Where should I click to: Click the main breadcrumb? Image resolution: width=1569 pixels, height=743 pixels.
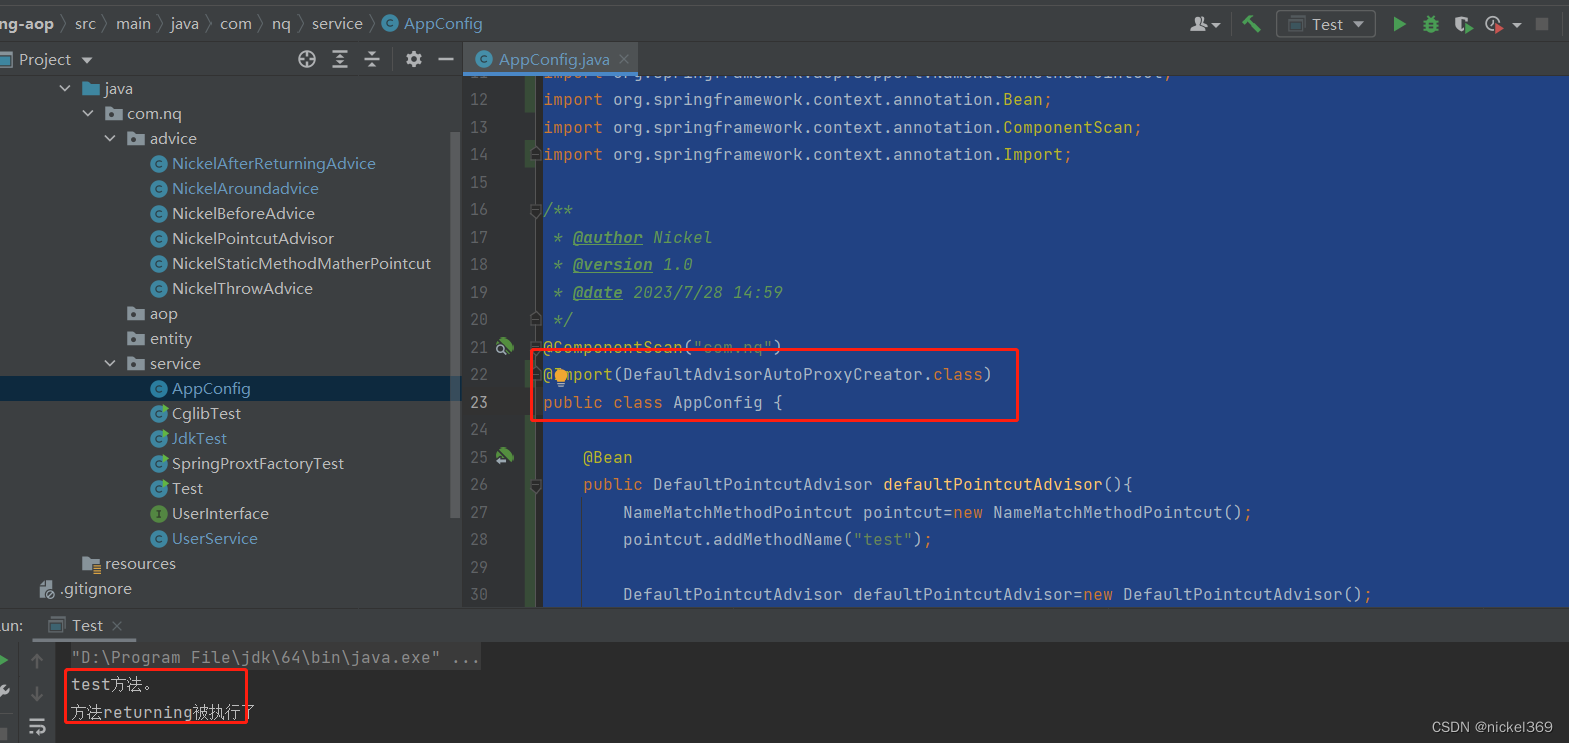tap(133, 23)
